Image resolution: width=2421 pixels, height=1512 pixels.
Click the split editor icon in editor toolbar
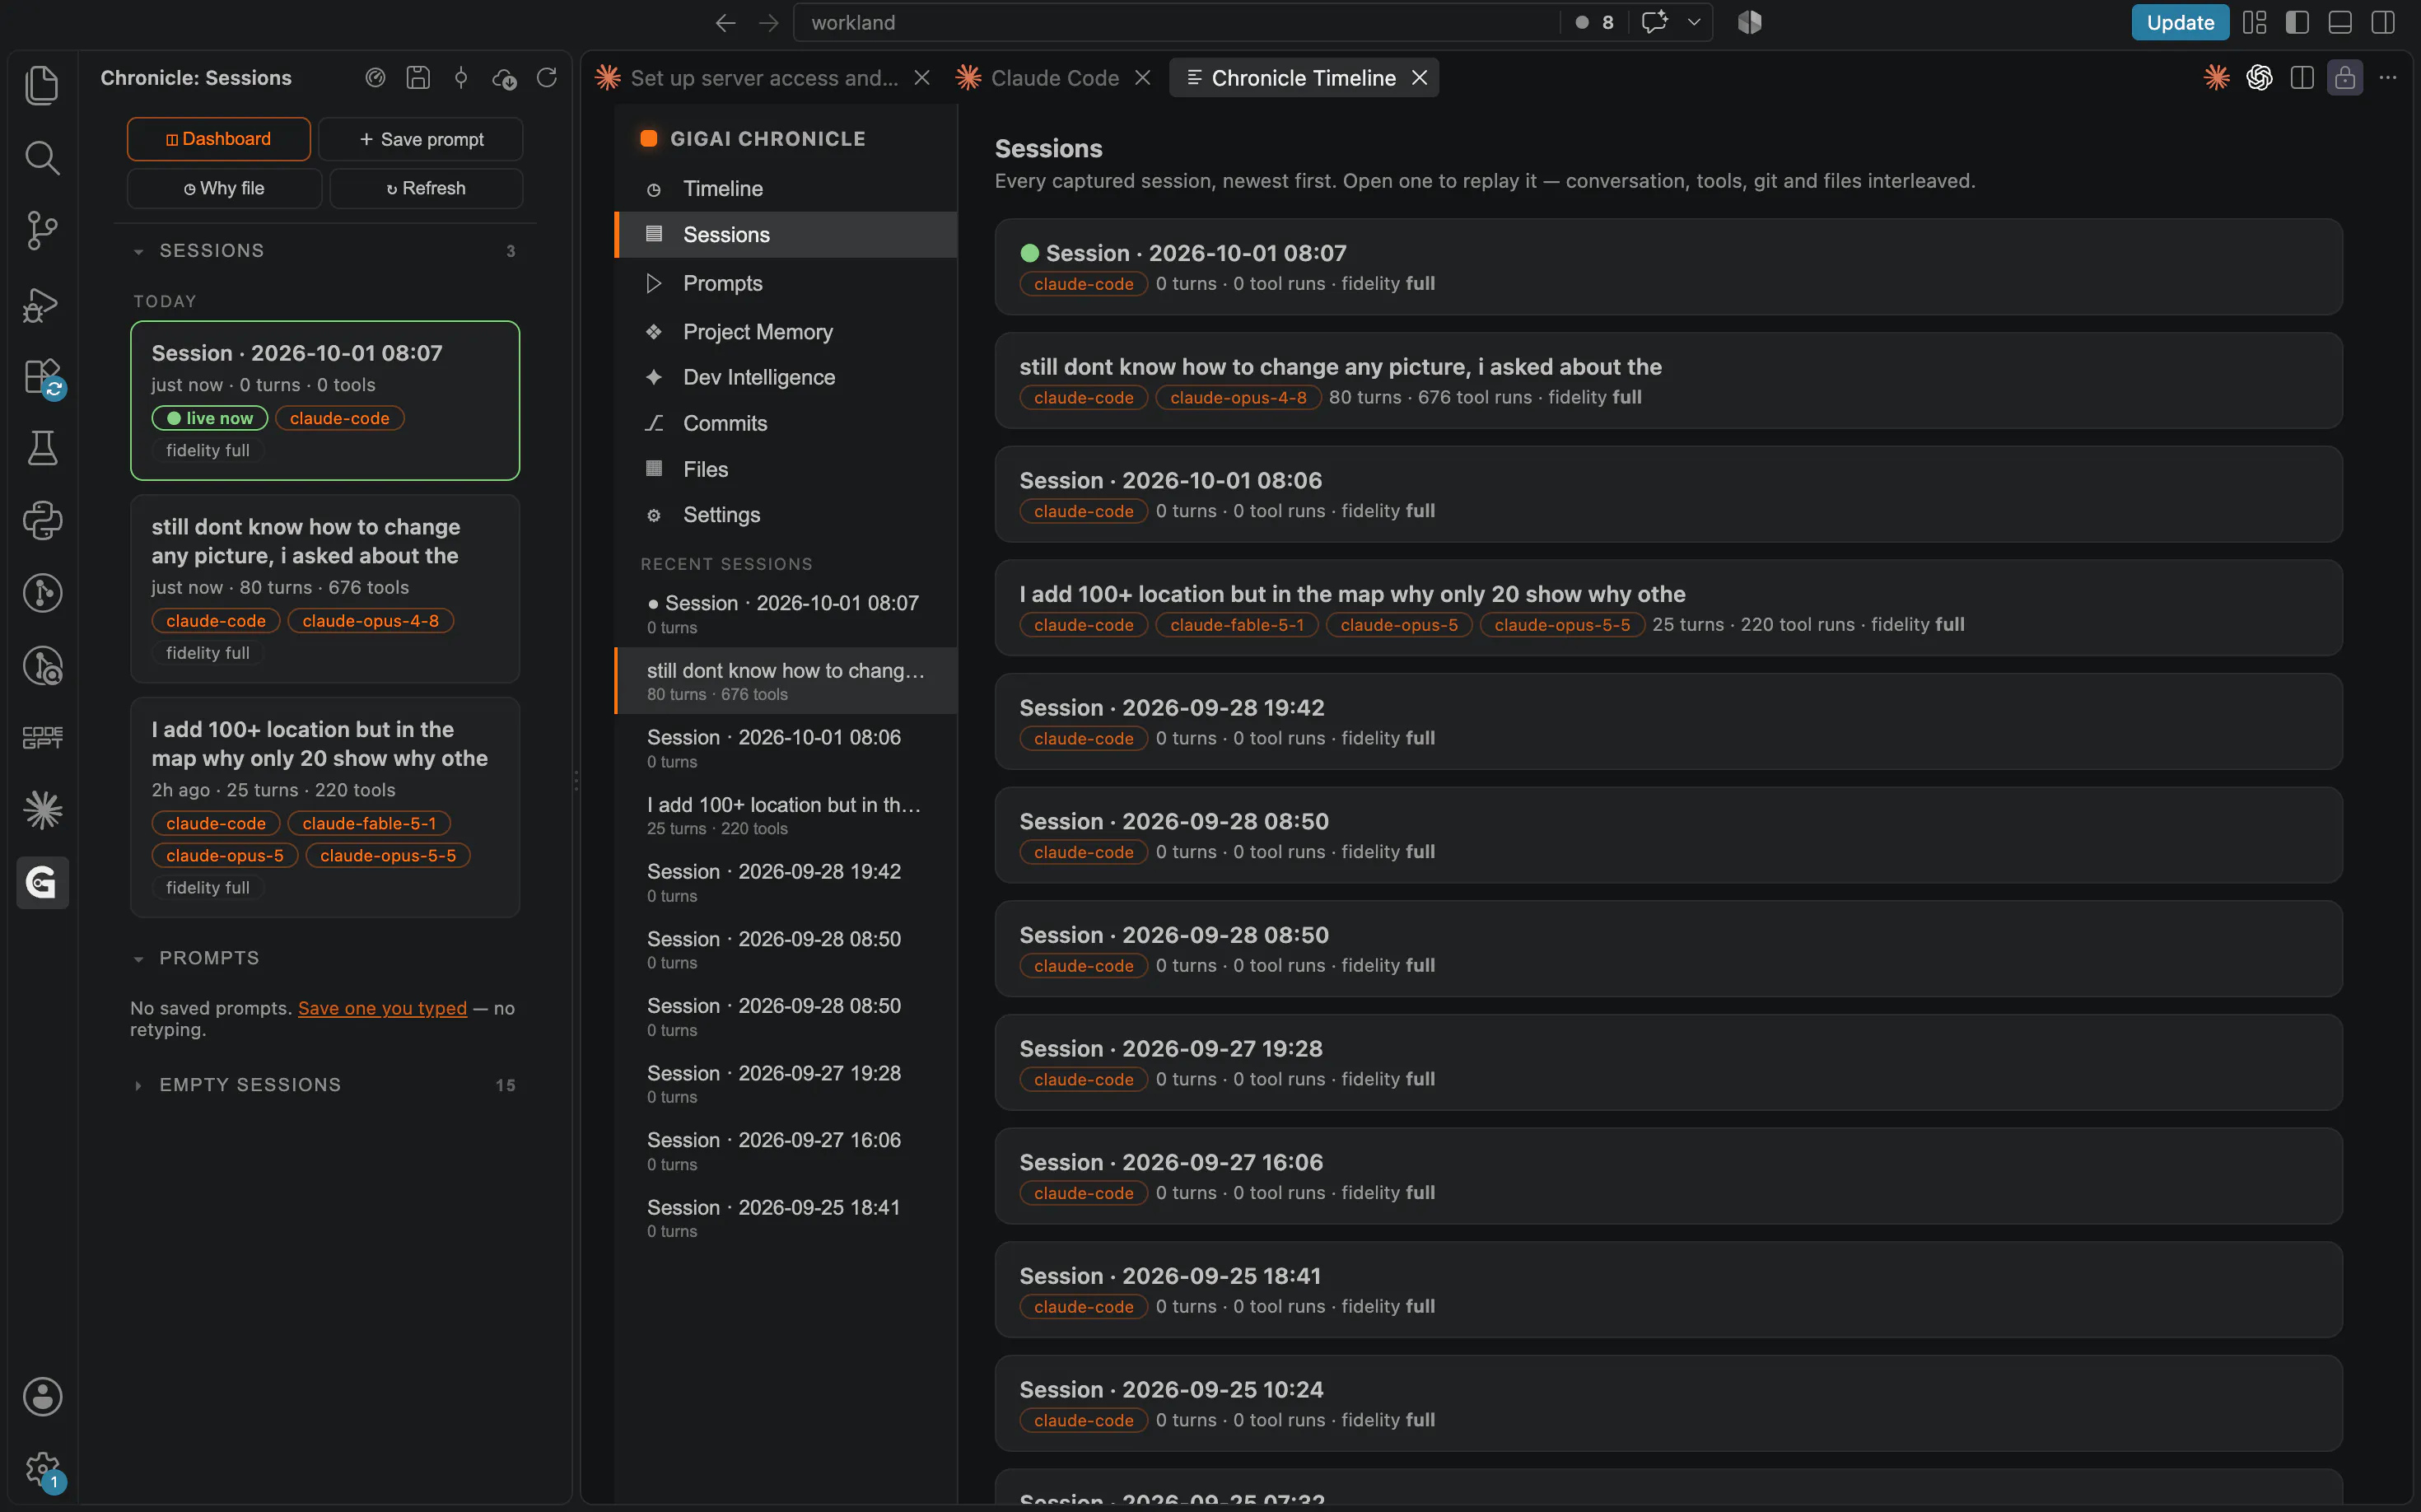point(2302,78)
